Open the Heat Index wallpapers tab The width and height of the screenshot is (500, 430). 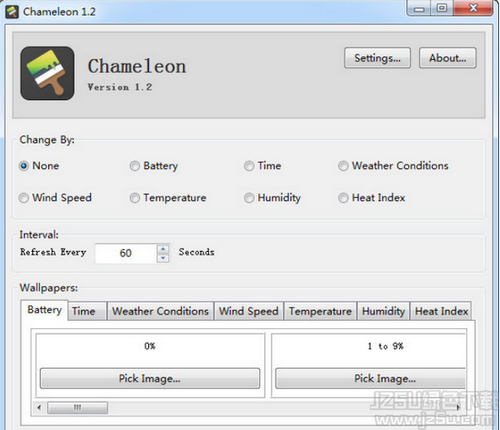coord(441,311)
